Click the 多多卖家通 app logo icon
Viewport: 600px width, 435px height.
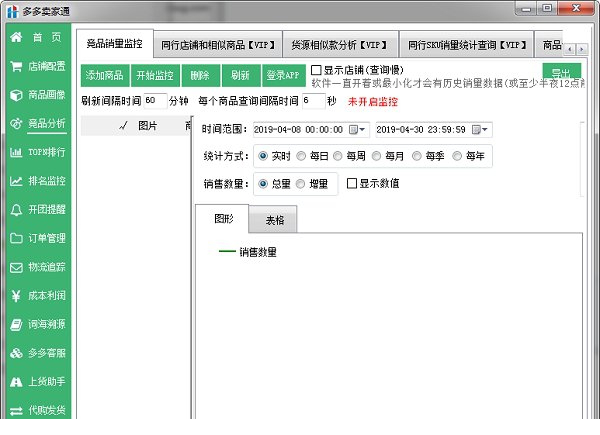(x=12, y=11)
